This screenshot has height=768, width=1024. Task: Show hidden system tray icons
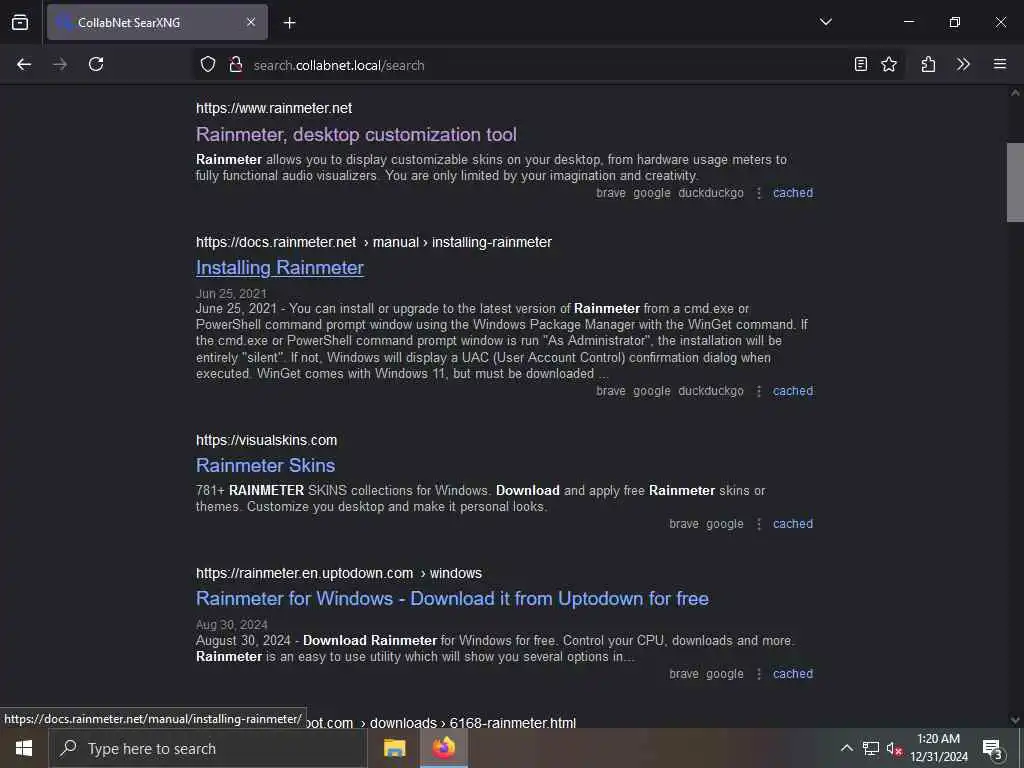(846, 748)
